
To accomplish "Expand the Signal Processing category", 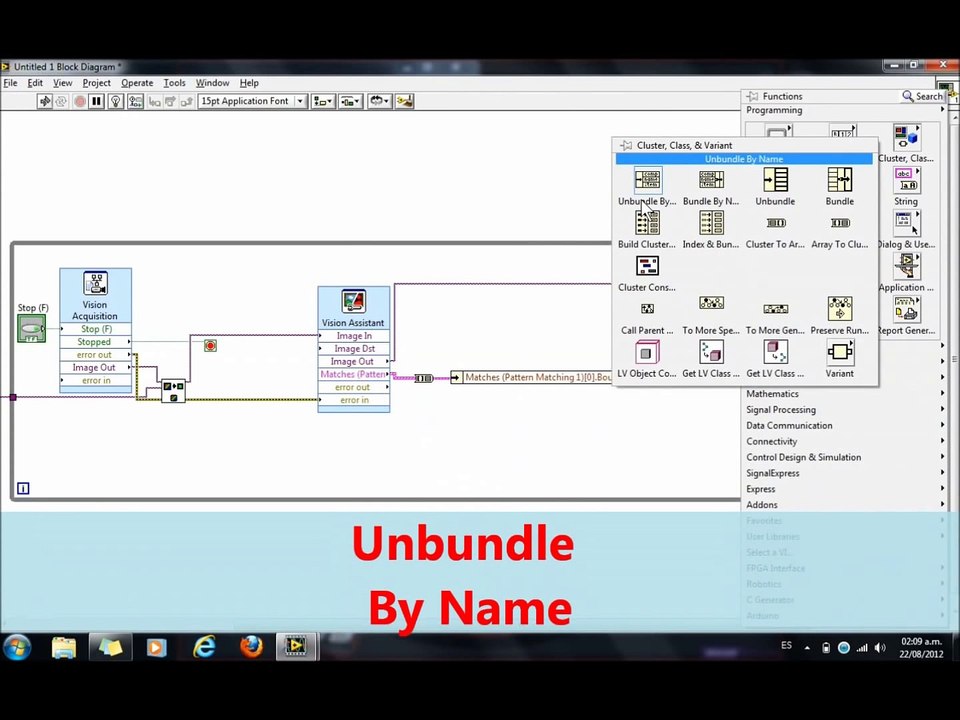I will (845, 410).
